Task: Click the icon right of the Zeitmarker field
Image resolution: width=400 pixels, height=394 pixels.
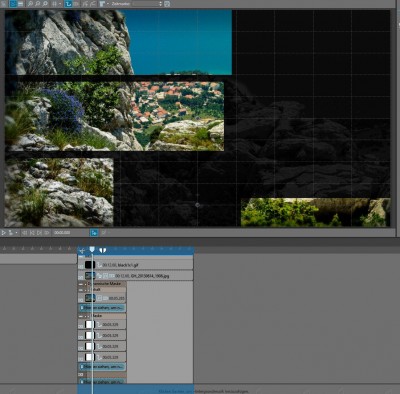Action: coord(167,4)
